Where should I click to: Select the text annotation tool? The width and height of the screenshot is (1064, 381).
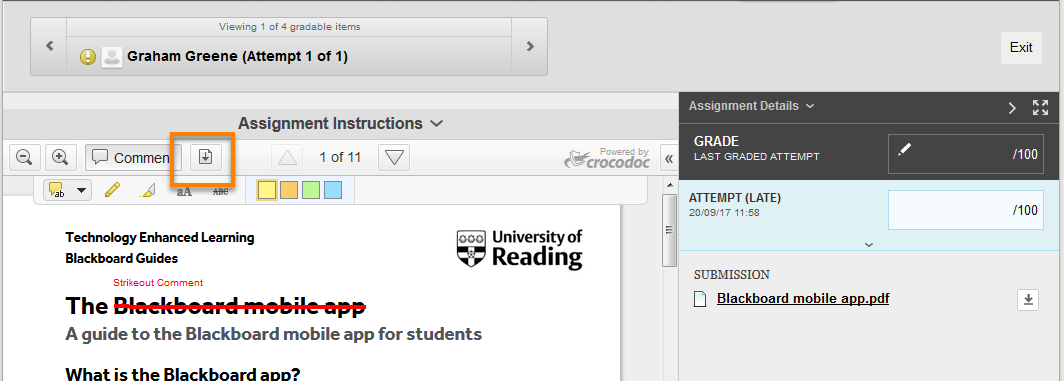(184, 192)
